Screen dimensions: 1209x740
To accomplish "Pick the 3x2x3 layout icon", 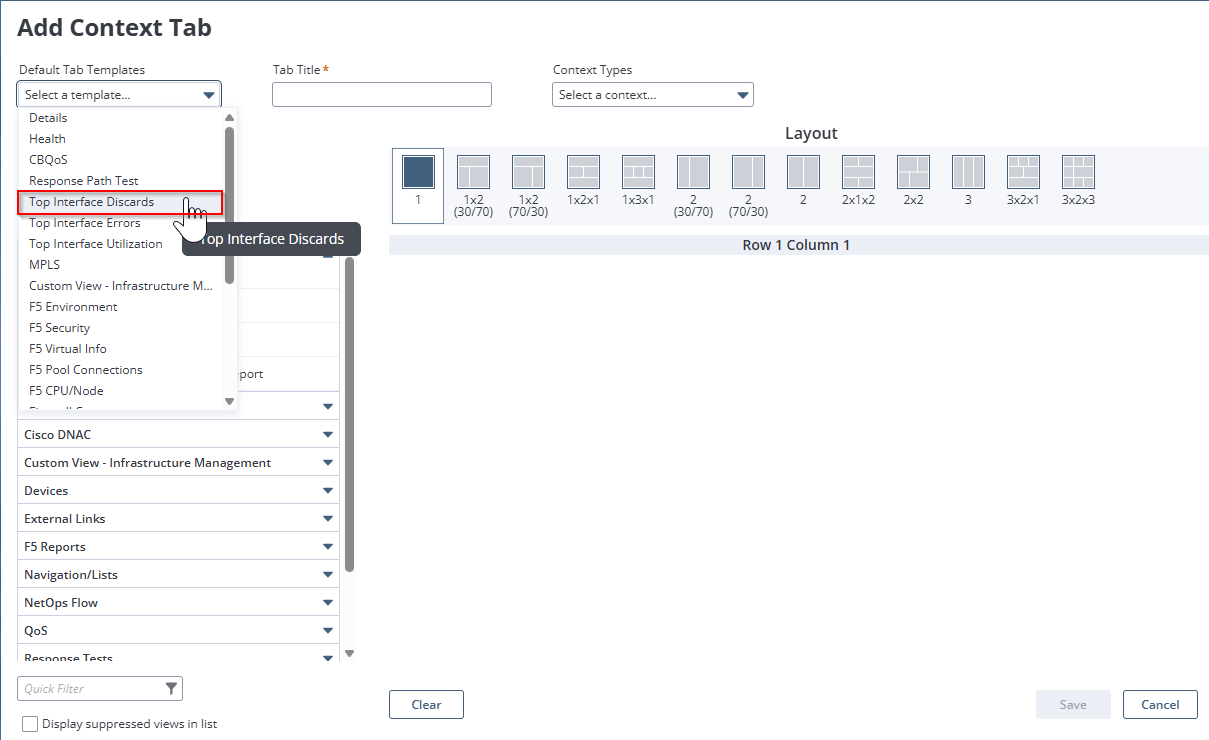I will click(x=1078, y=172).
